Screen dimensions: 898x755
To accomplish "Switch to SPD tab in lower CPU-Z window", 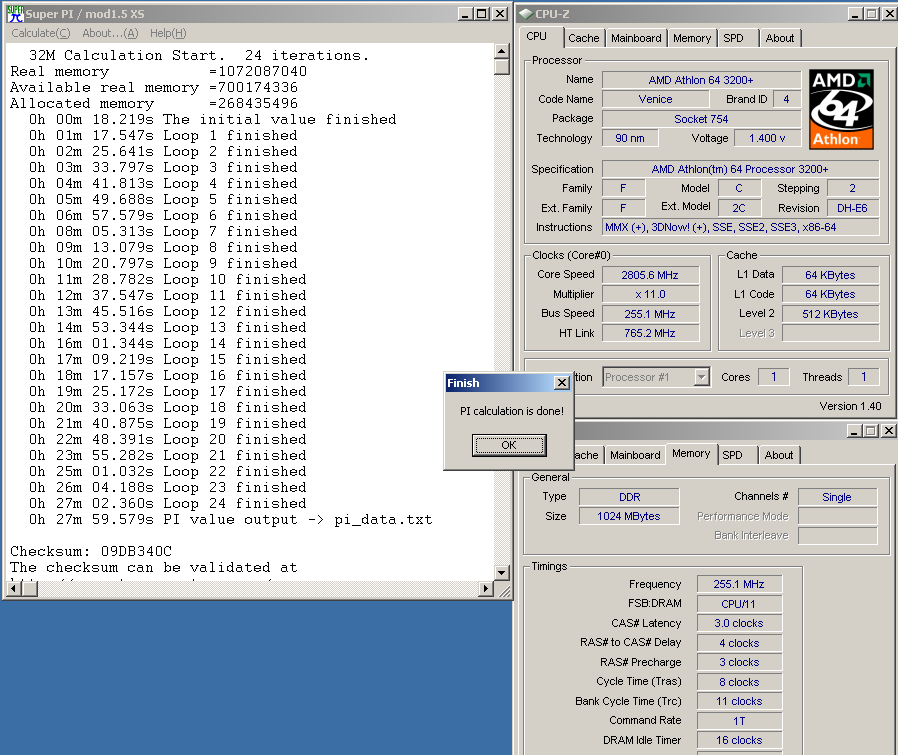I will [732, 455].
